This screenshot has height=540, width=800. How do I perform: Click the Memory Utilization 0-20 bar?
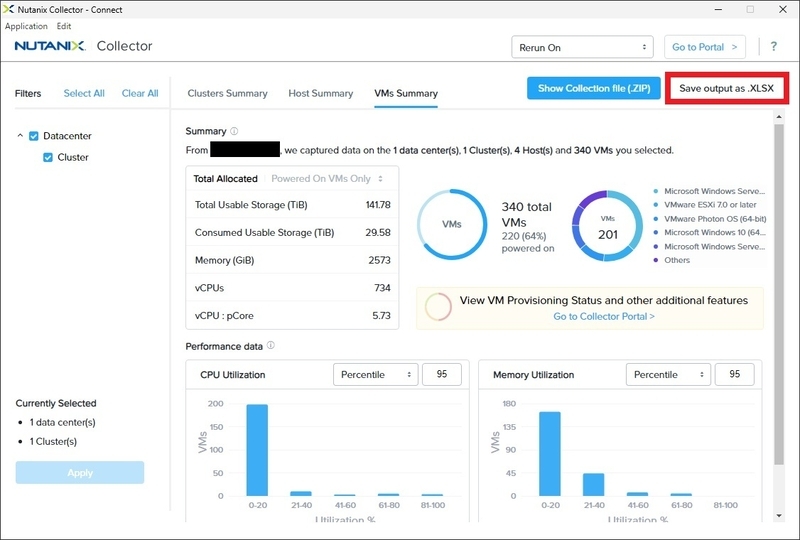tap(550, 454)
